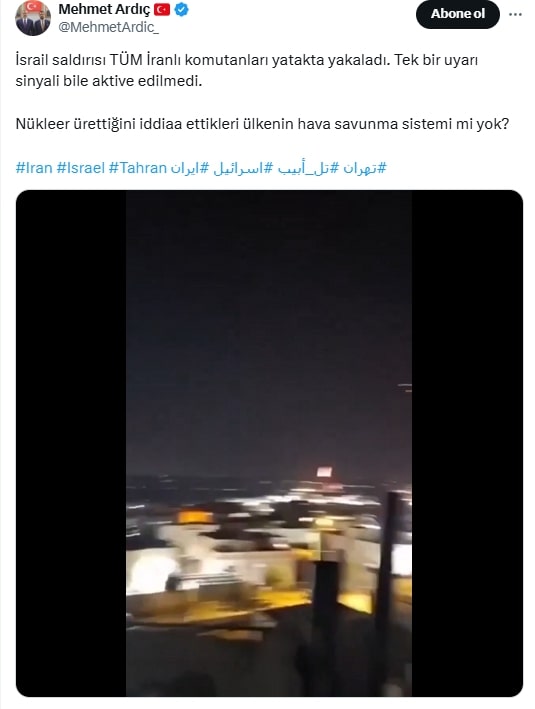Click the right black bar of video
535x709 pixels.
[x=467, y=443]
